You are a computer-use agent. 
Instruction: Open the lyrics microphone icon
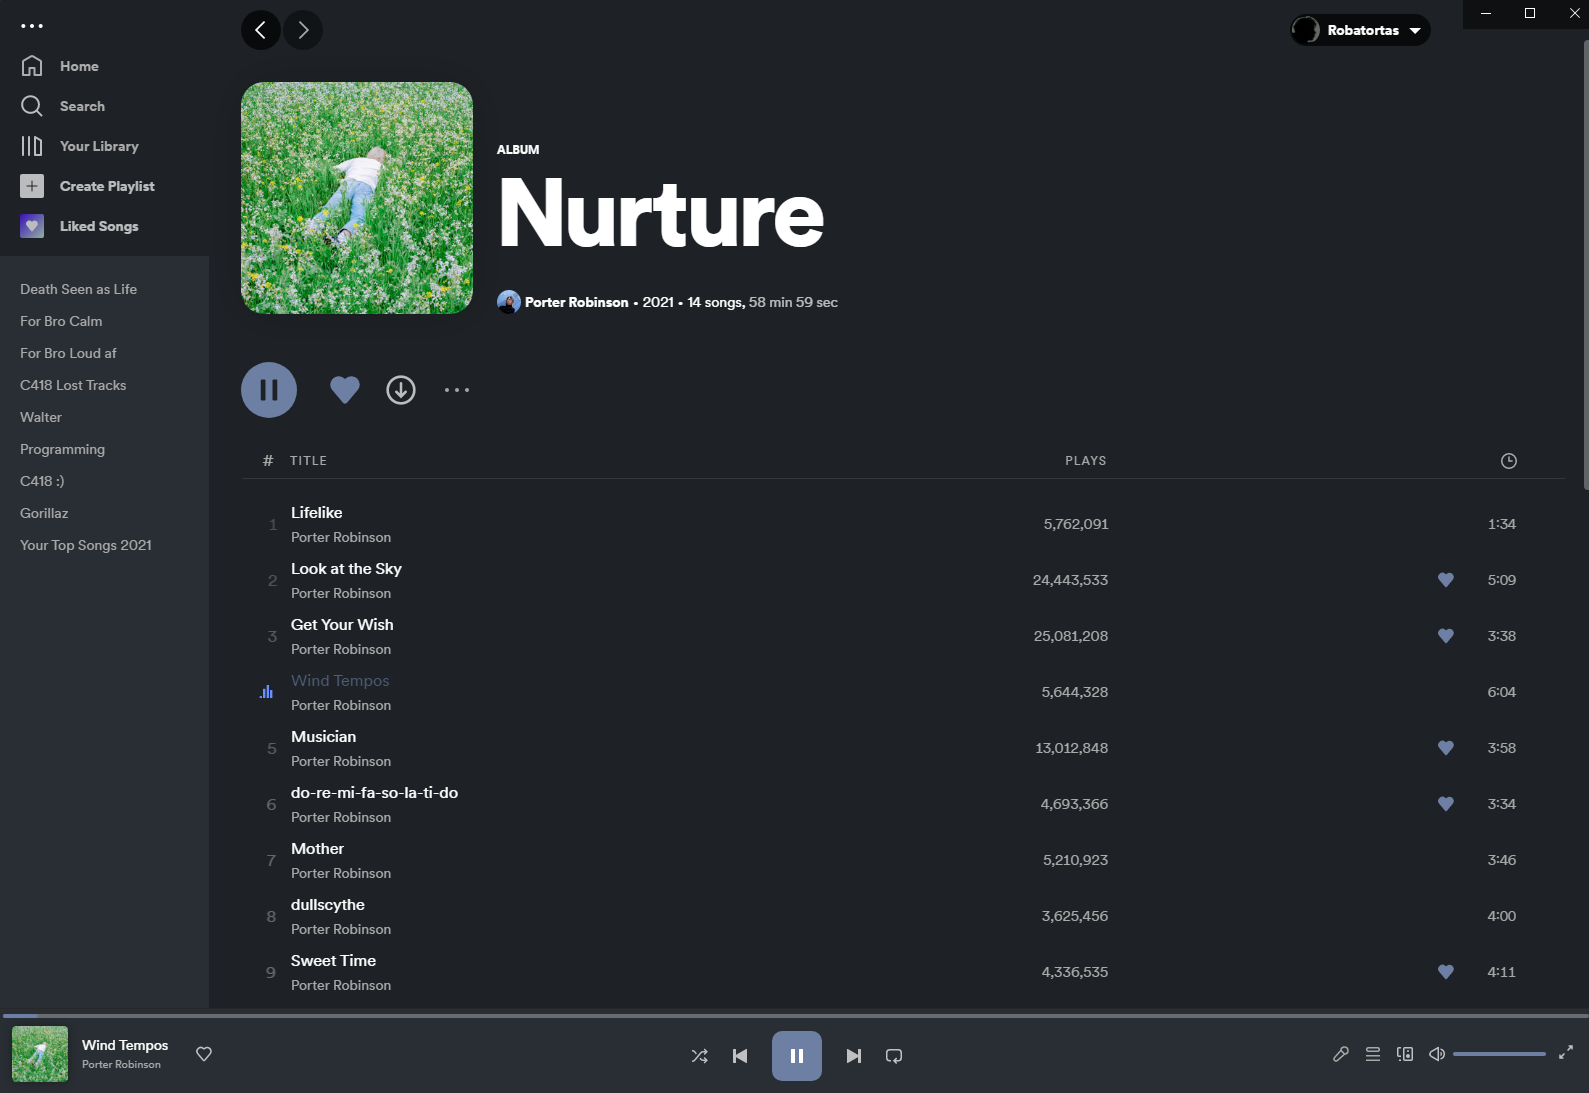pos(1341,1054)
